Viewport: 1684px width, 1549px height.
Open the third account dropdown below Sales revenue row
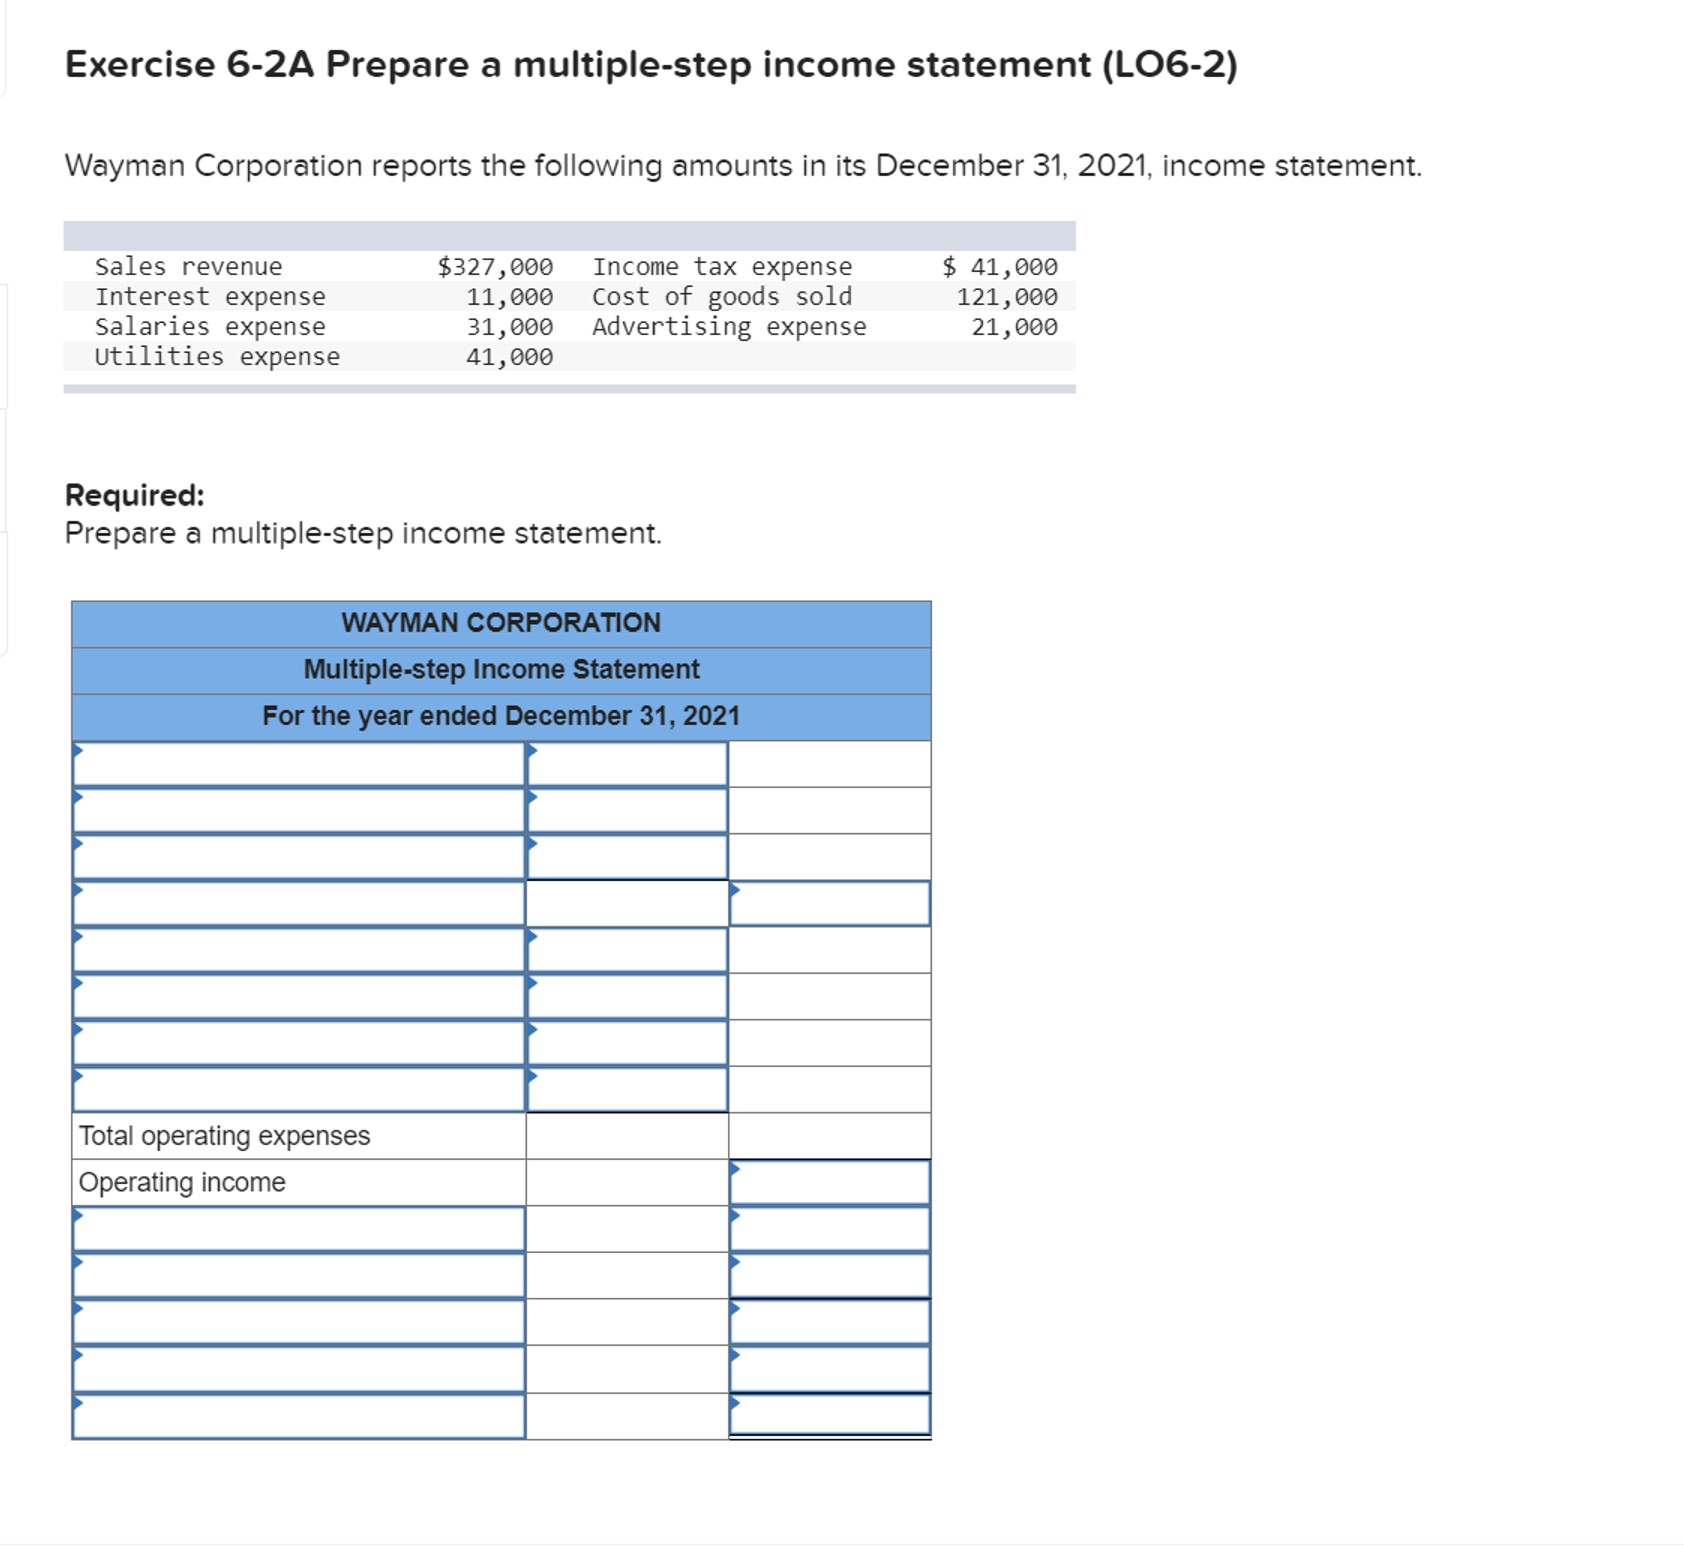click(300, 856)
